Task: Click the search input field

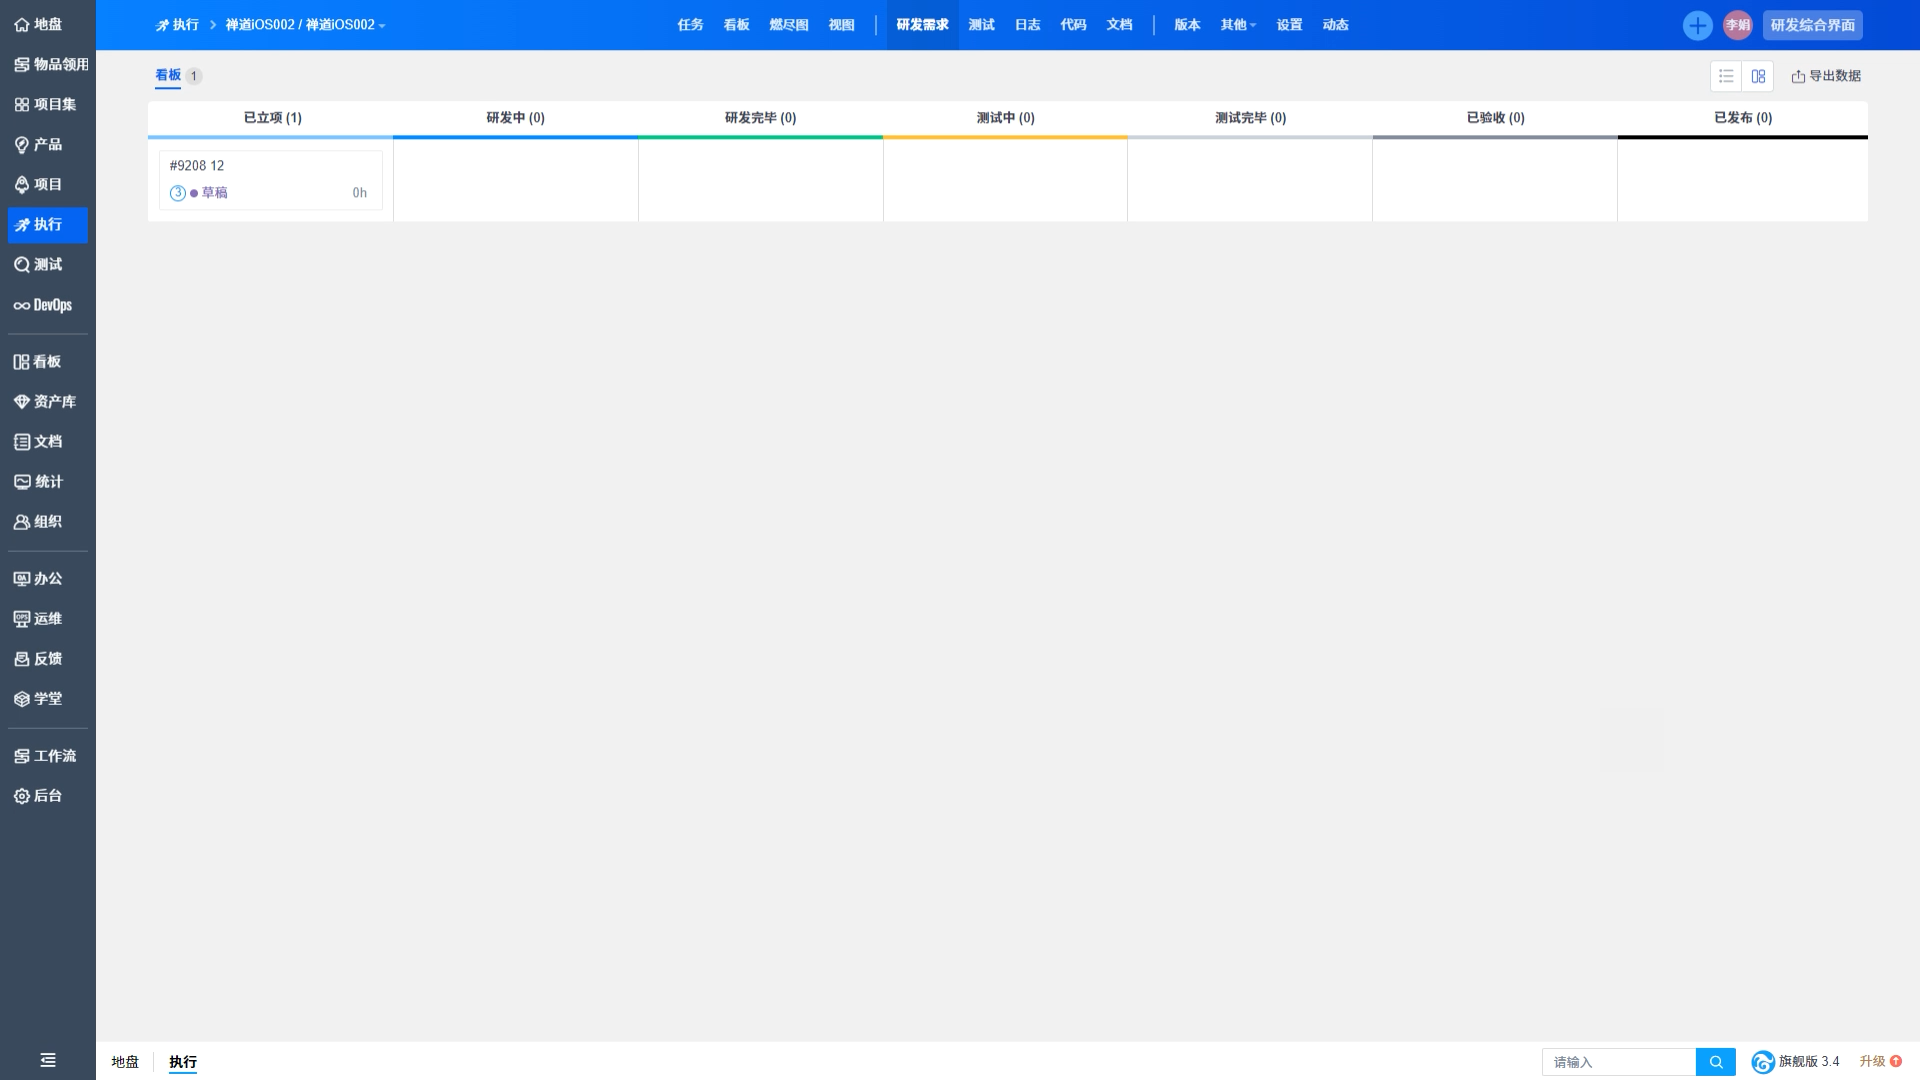Action: [1618, 1062]
